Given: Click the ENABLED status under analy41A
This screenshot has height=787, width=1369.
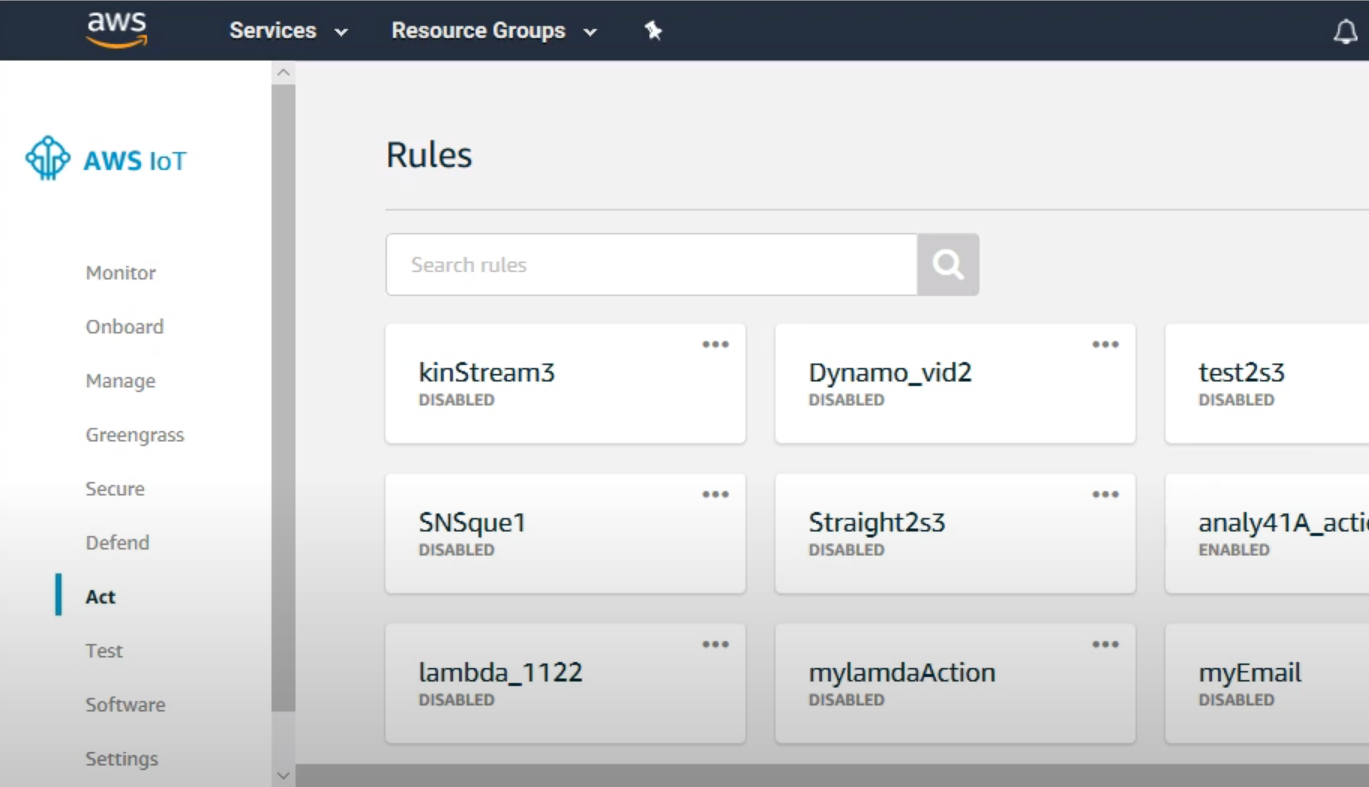Looking at the screenshot, I should point(1234,550).
